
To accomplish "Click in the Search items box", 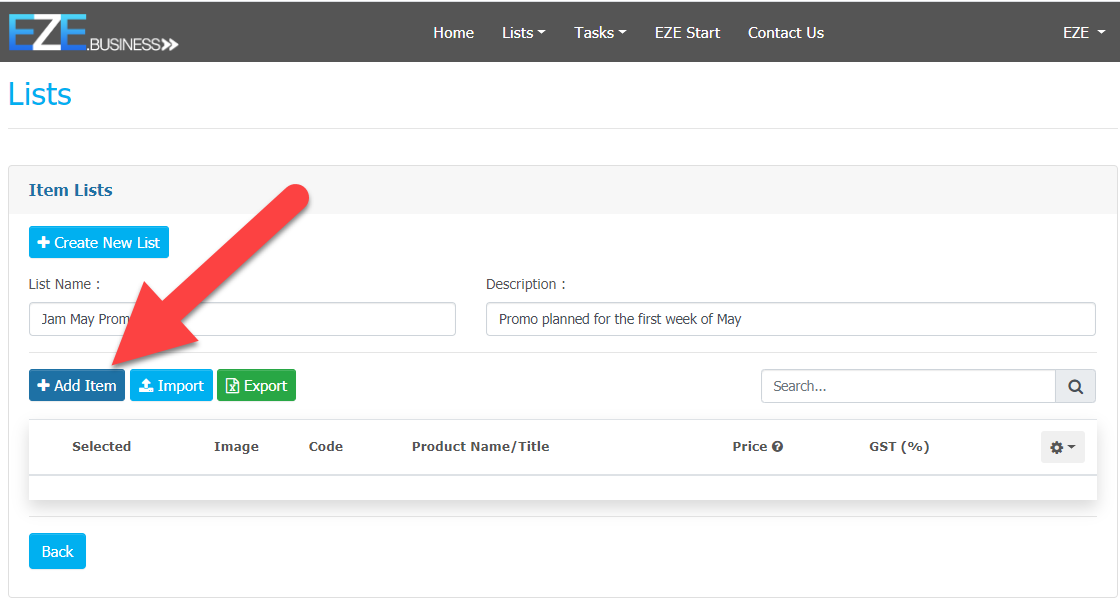I will (907, 386).
